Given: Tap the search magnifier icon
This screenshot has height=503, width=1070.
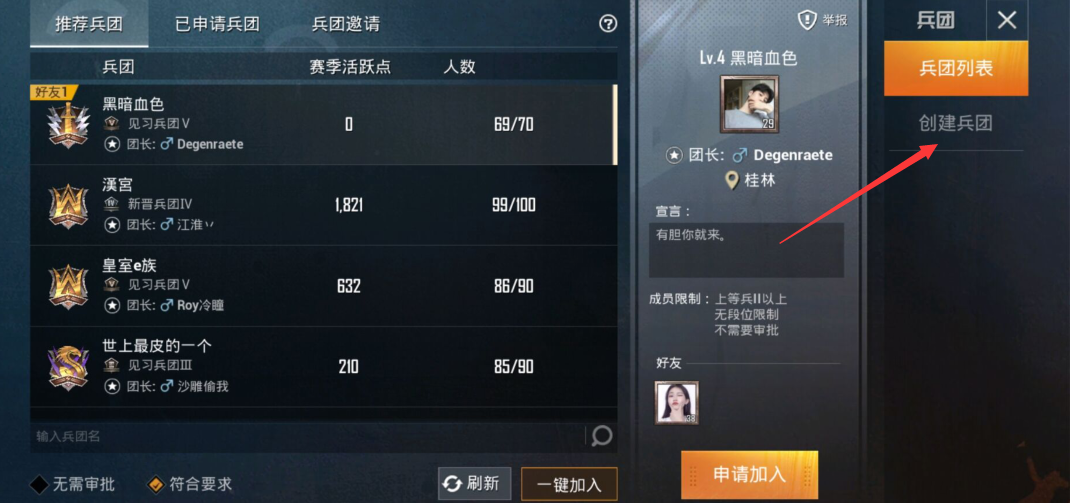Looking at the screenshot, I should (x=601, y=435).
